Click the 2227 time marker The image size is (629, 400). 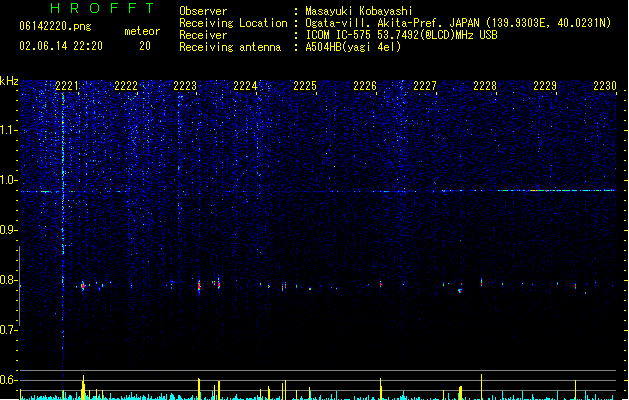[425, 86]
